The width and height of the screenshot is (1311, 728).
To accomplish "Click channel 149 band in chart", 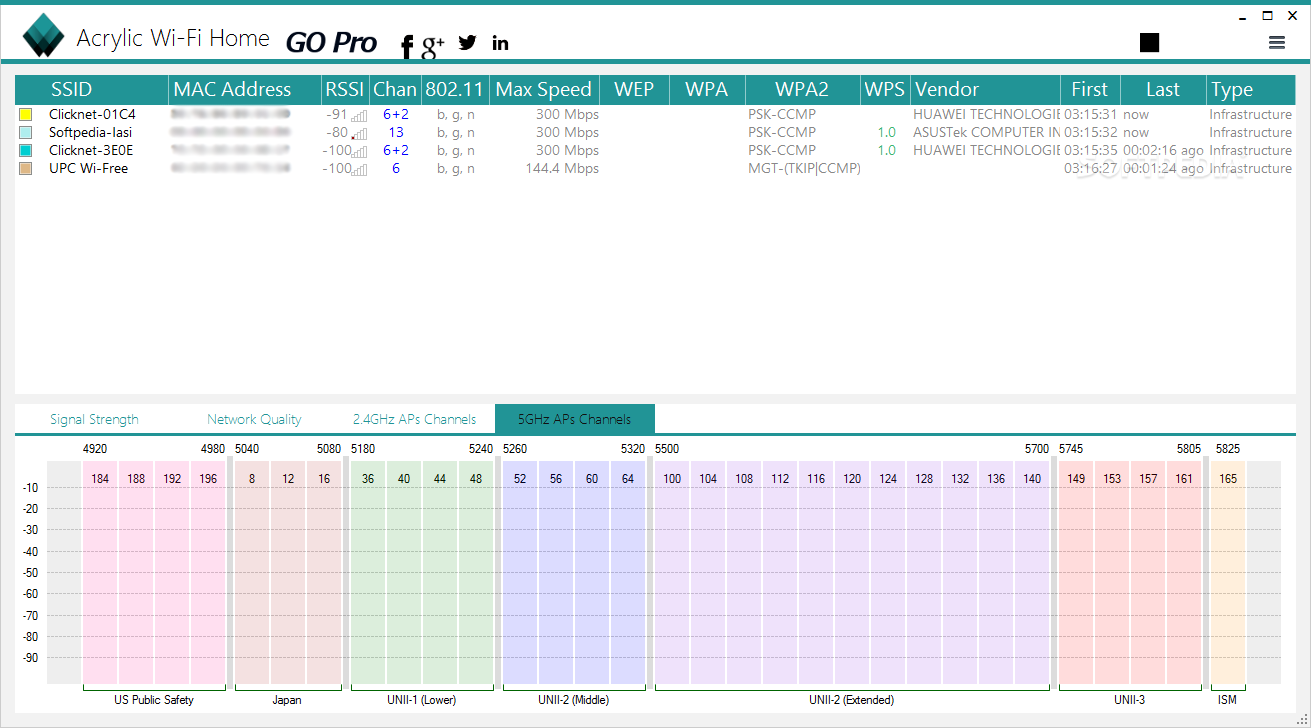I will [x=1076, y=572].
